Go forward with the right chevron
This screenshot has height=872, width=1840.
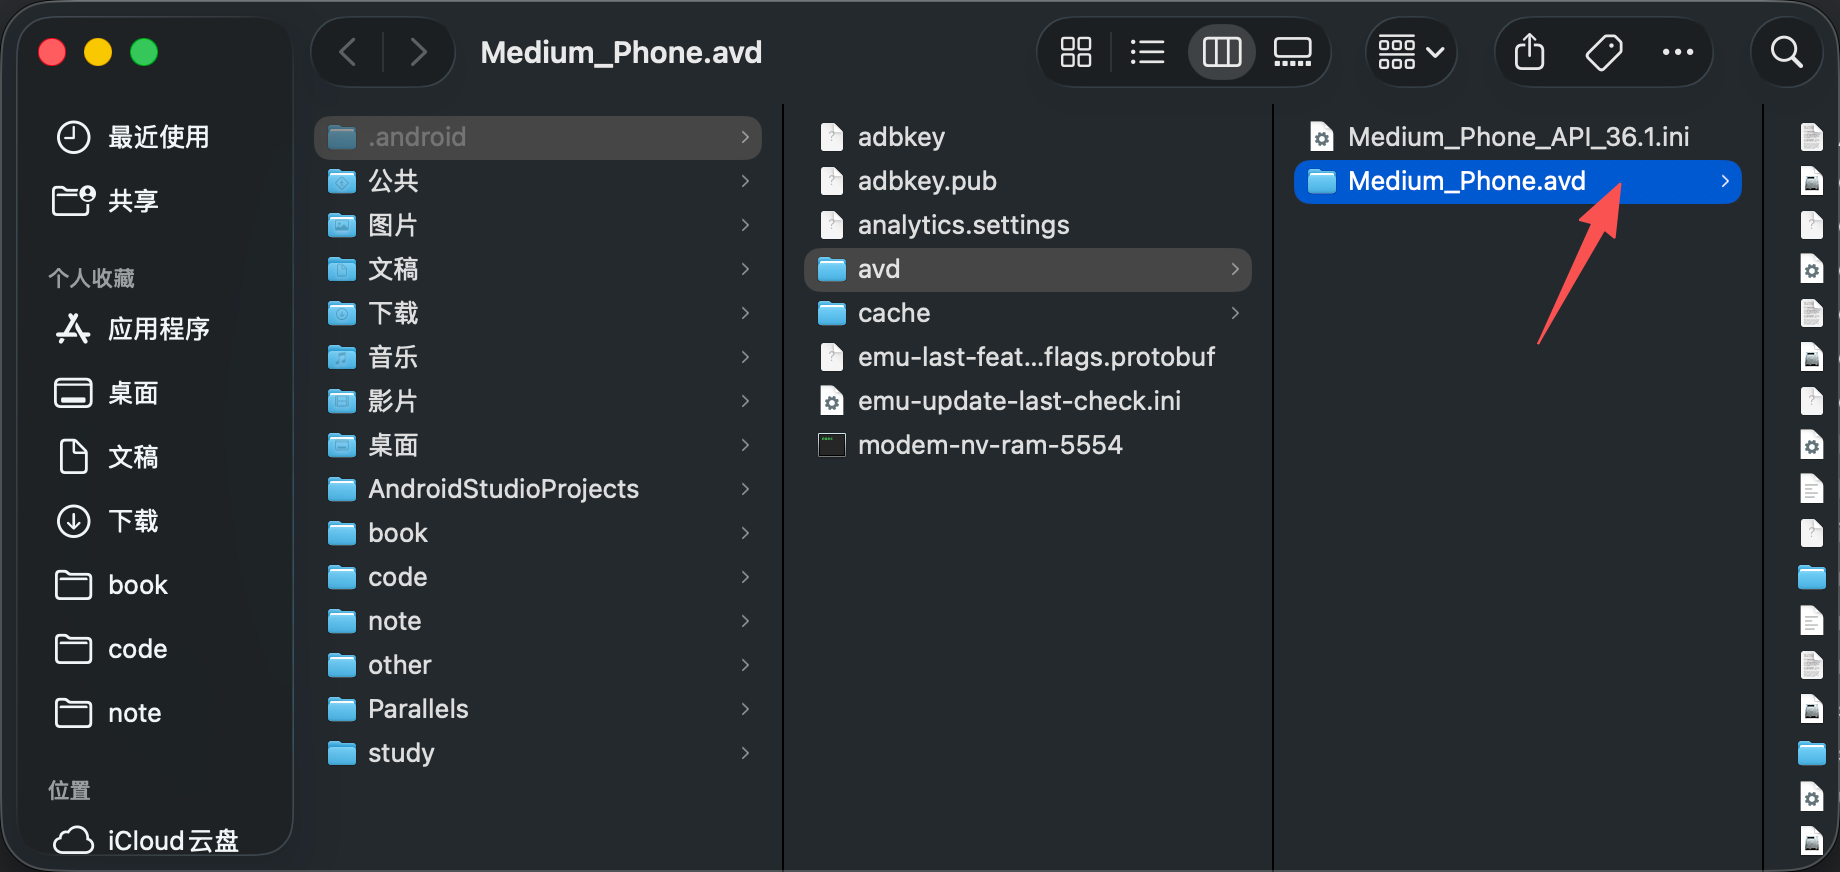418,52
